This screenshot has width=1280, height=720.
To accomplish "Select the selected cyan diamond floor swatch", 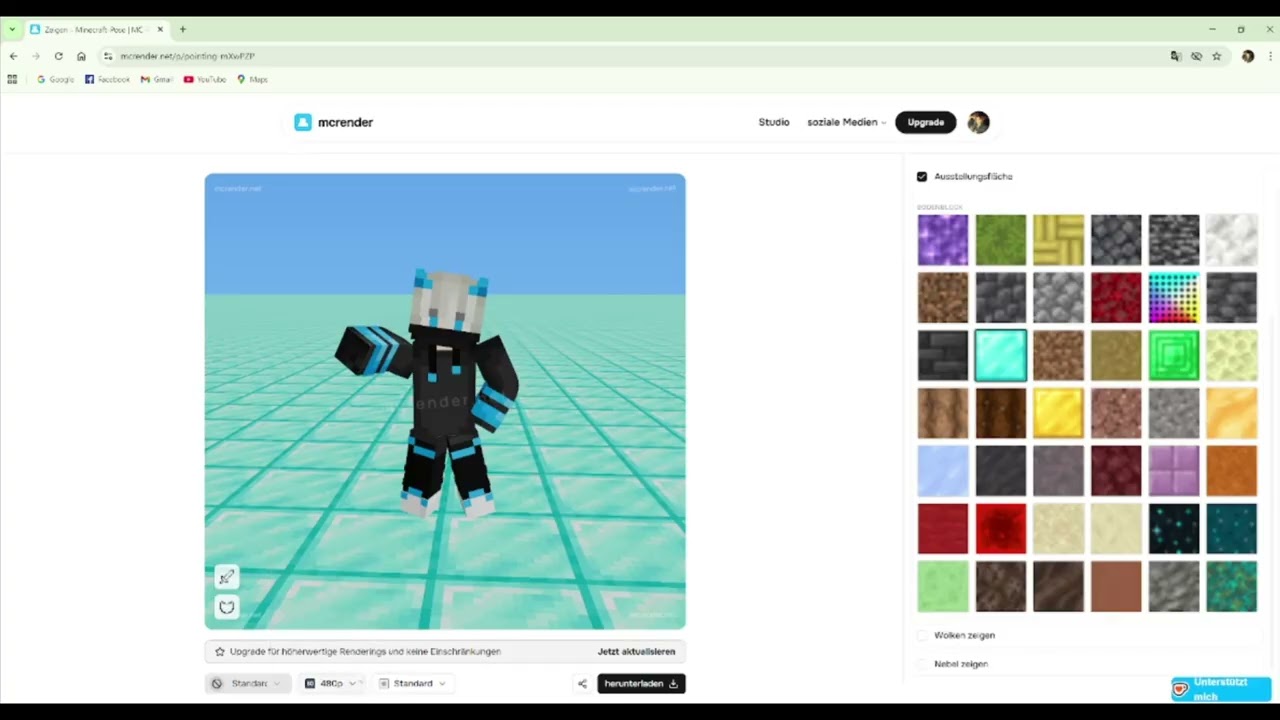I will pos(1001,355).
